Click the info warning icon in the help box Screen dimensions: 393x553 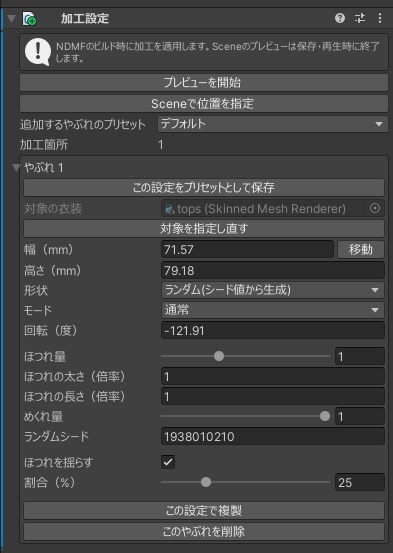pyautogui.click(x=38, y=52)
